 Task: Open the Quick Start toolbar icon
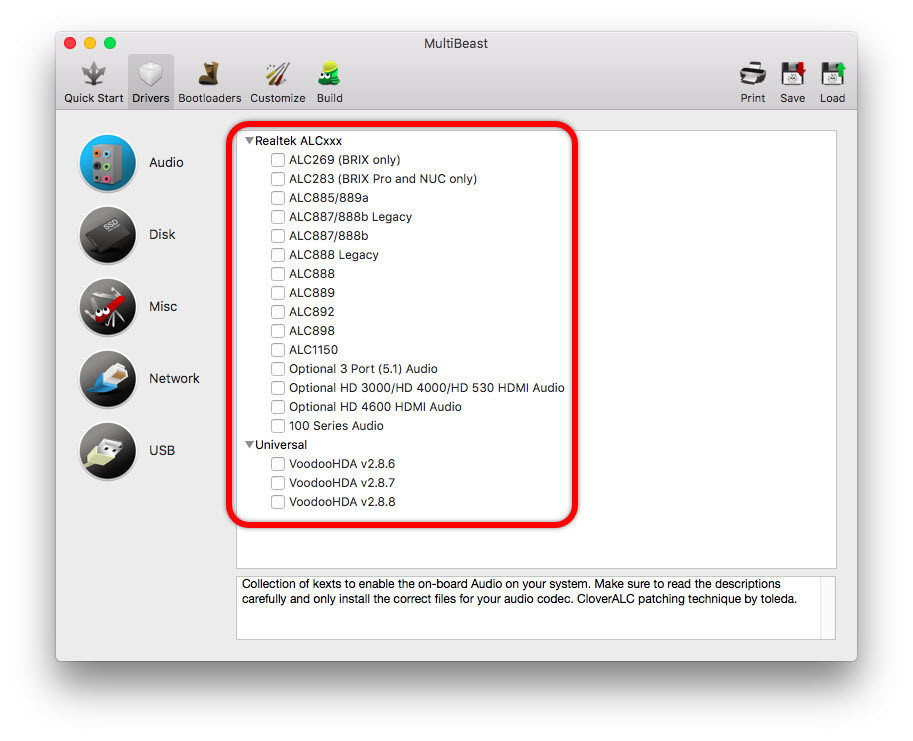point(93,75)
